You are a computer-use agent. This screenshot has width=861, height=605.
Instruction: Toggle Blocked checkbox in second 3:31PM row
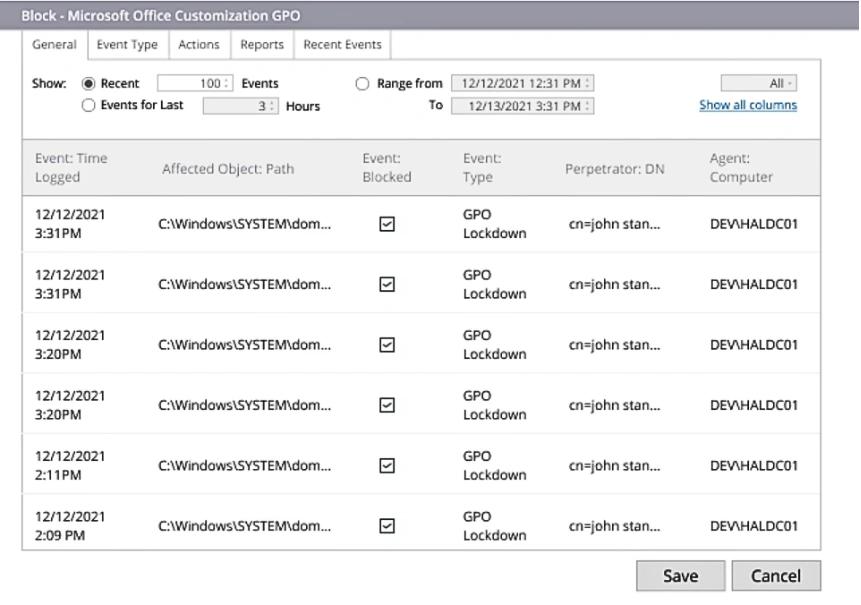coord(387,284)
